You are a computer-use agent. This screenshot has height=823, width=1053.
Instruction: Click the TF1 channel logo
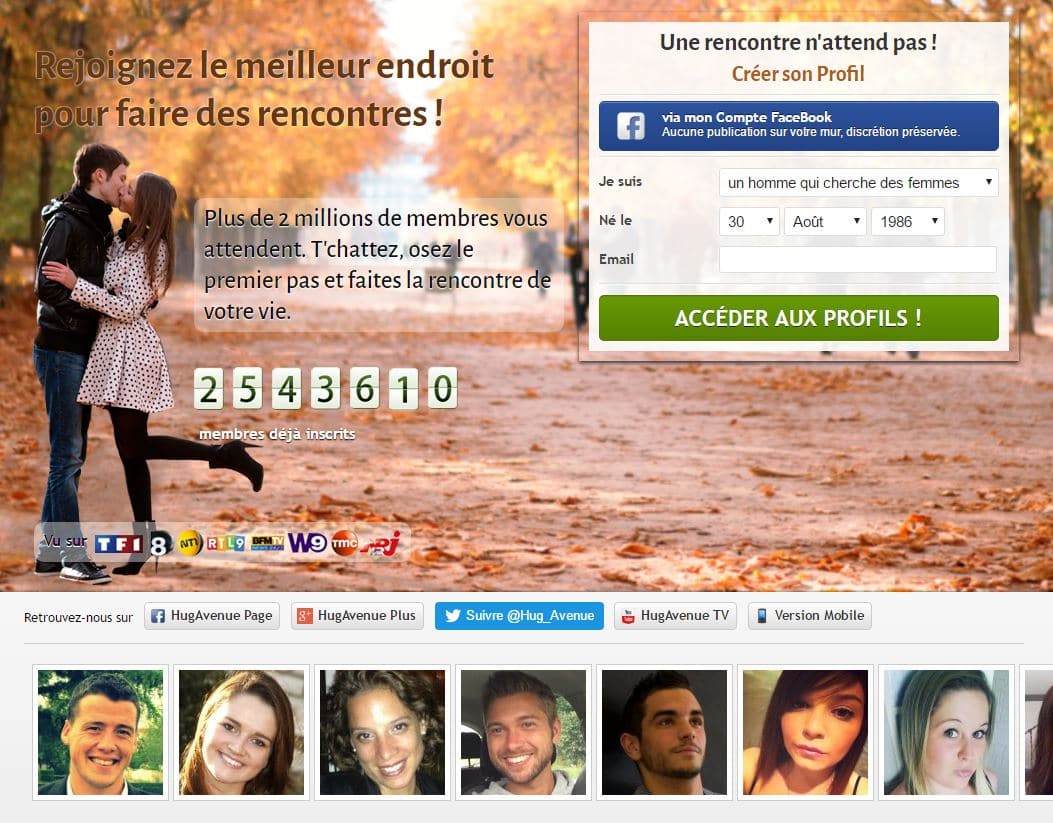118,544
